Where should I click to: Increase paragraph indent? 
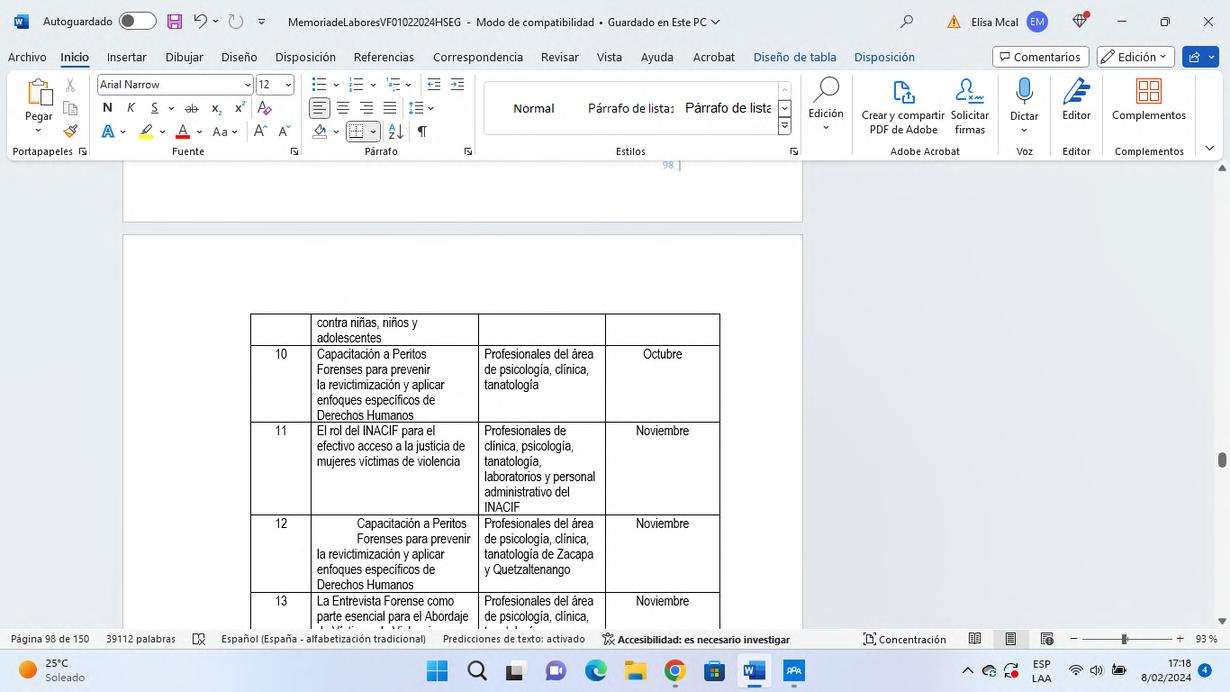coord(458,85)
